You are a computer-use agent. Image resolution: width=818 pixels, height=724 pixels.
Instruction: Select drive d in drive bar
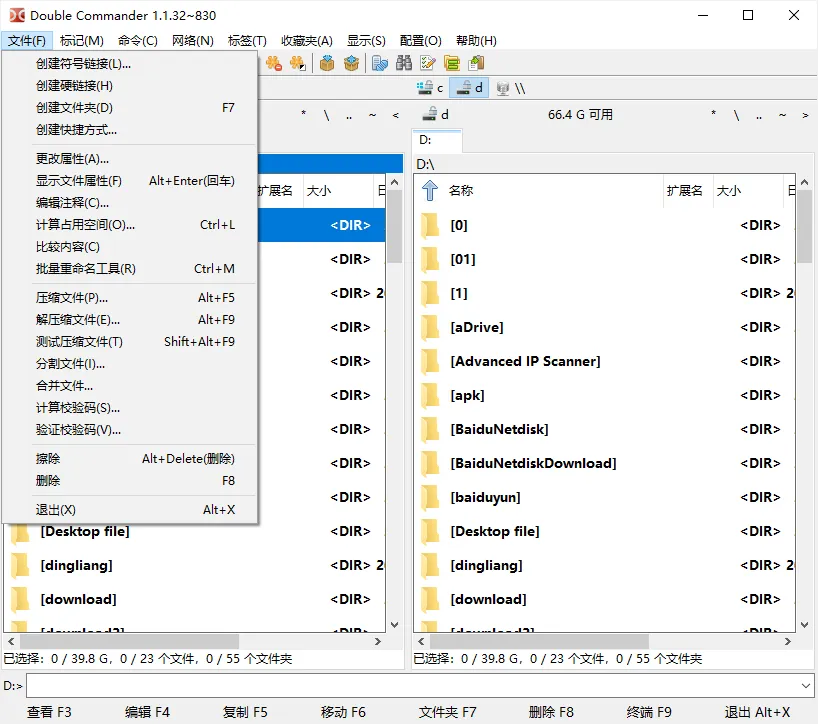pyautogui.click(x=469, y=88)
